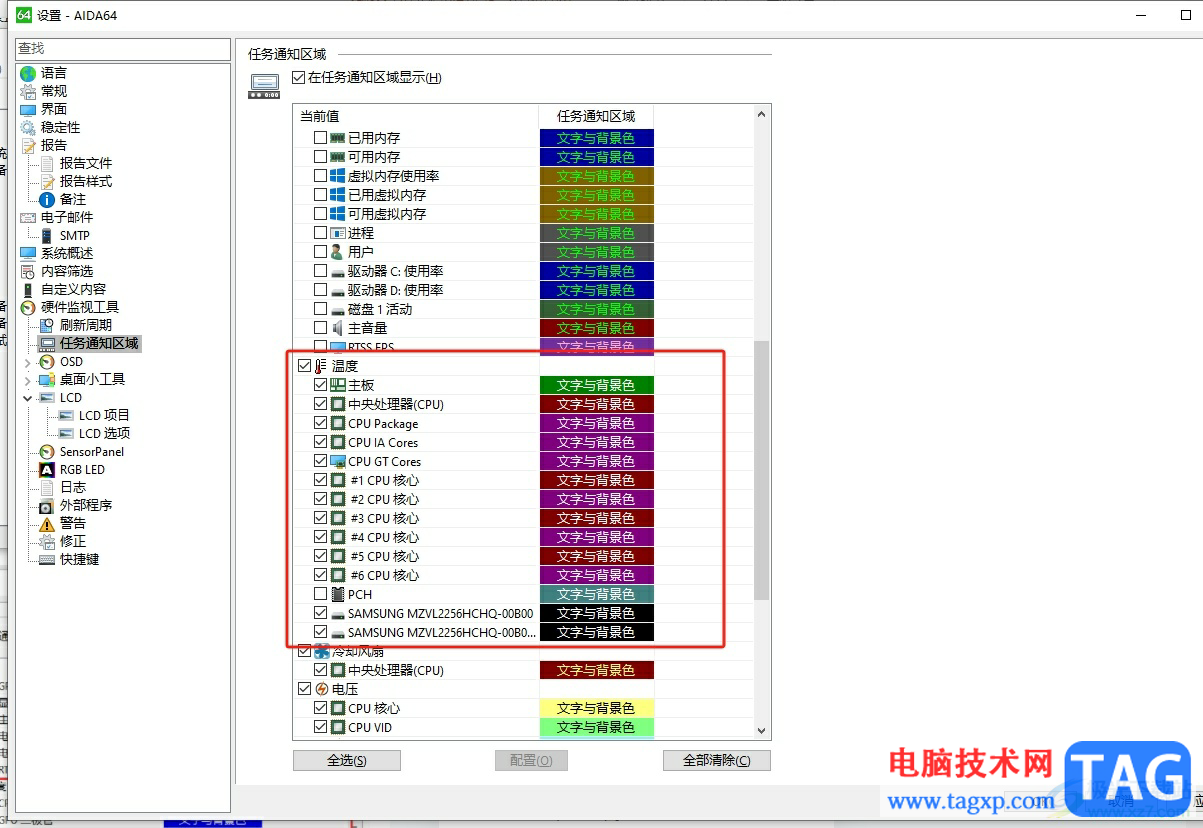Viewport: 1203px width, 828px height.
Task: Click the thermometer icon beside 温度
Action: pos(321,366)
